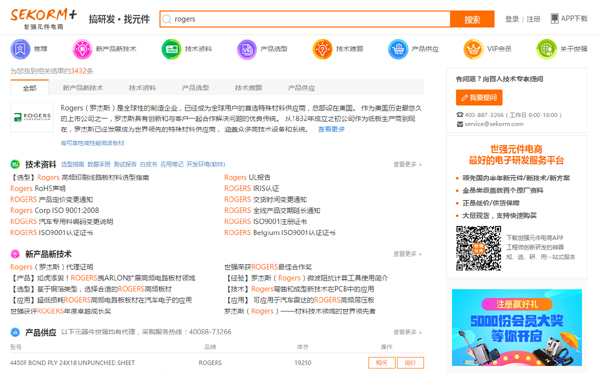Click the pink 新产品新技术 section icon
Screen dimensions: 600x373
coord(15,254)
